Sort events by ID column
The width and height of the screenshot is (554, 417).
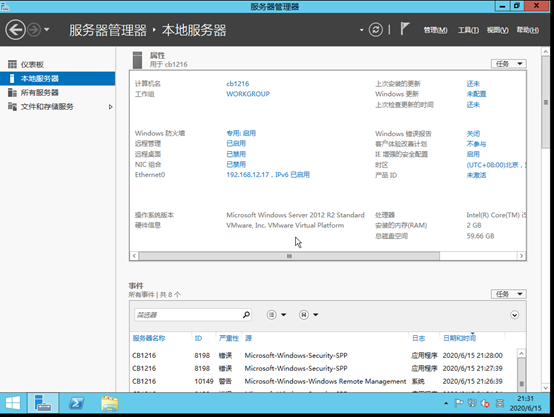pyautogui.click(x=198, y=338)
